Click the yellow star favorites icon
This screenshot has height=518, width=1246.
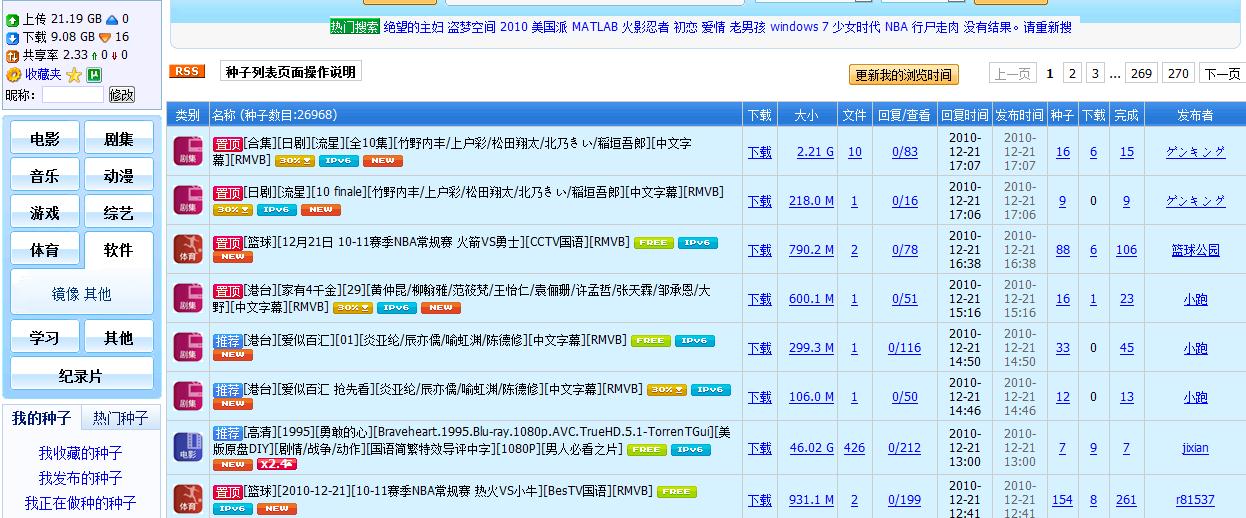[x=74, y=75]
